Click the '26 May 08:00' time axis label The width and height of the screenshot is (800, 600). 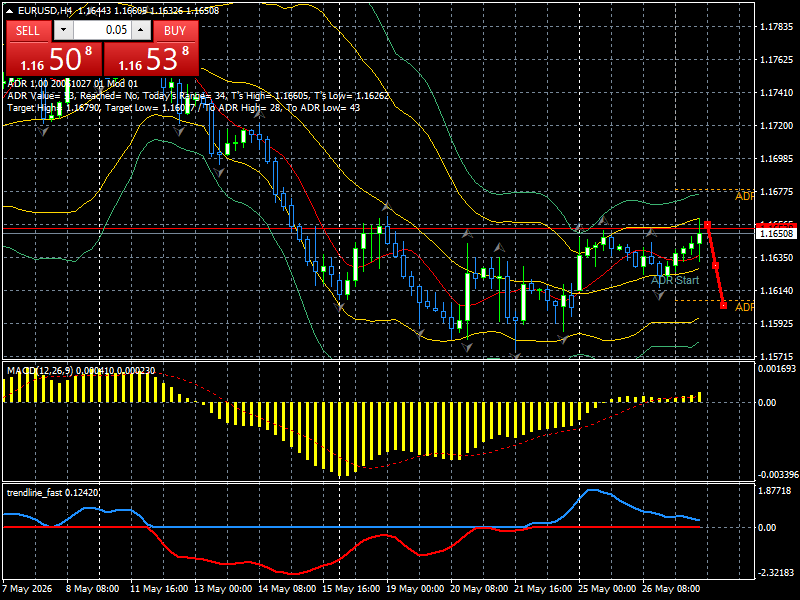click(x=670, y=589)
